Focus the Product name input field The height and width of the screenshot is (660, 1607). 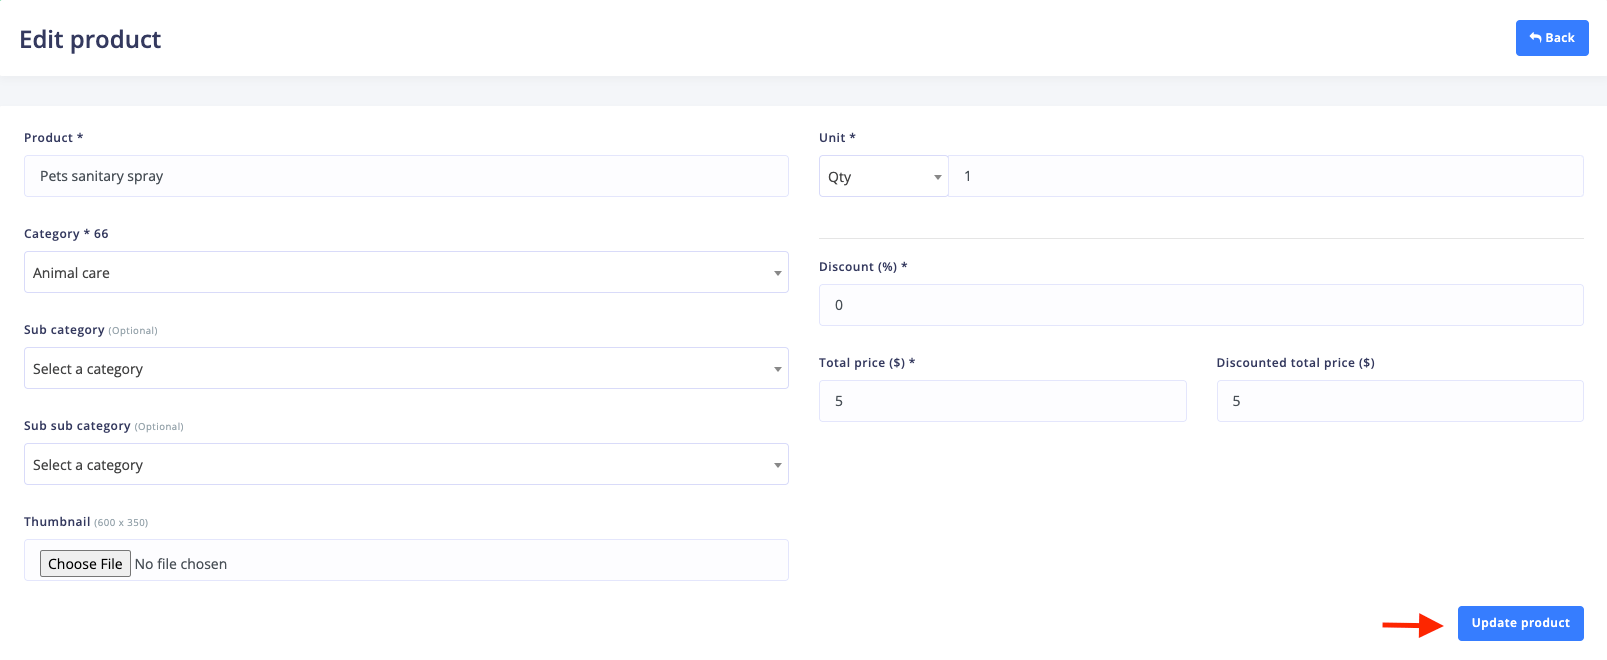pyautogui.click(x=406, y=176)
